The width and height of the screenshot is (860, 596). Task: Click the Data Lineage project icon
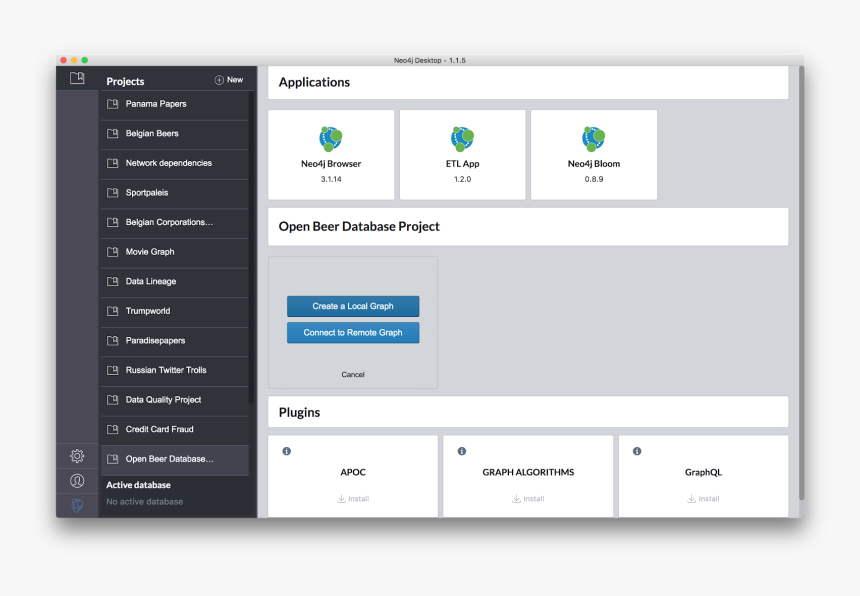click(x=112, y=282)
